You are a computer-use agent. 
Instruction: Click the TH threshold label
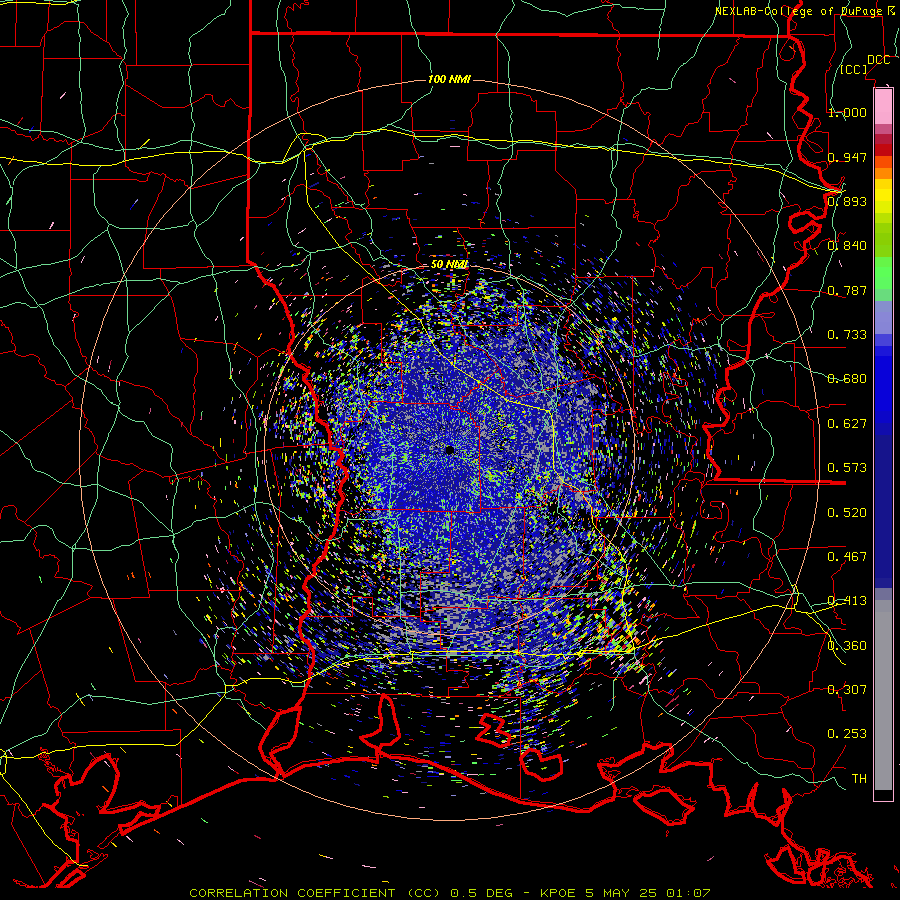[859, 779]
